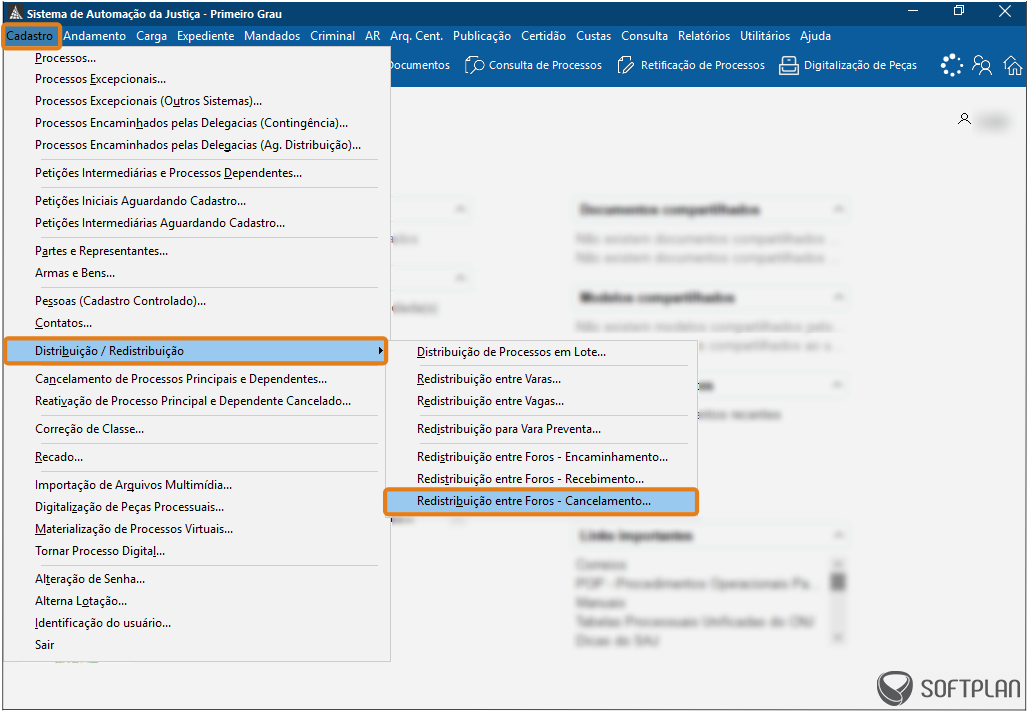Collapse the Links Importantes panel
This screenshot has width=1028, height=711.
coord(838,536)
